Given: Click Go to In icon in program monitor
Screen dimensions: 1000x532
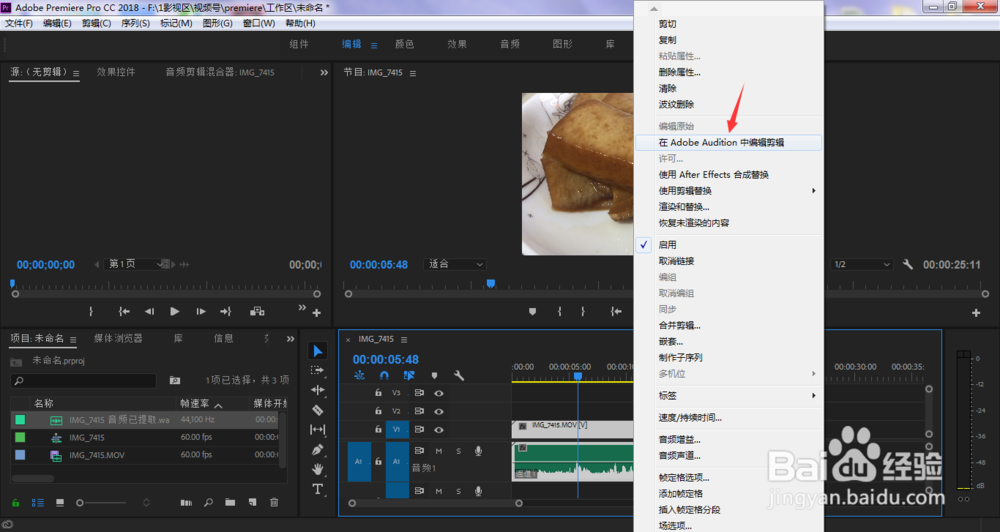Looking at the screenshot, I should click(615, 311).
